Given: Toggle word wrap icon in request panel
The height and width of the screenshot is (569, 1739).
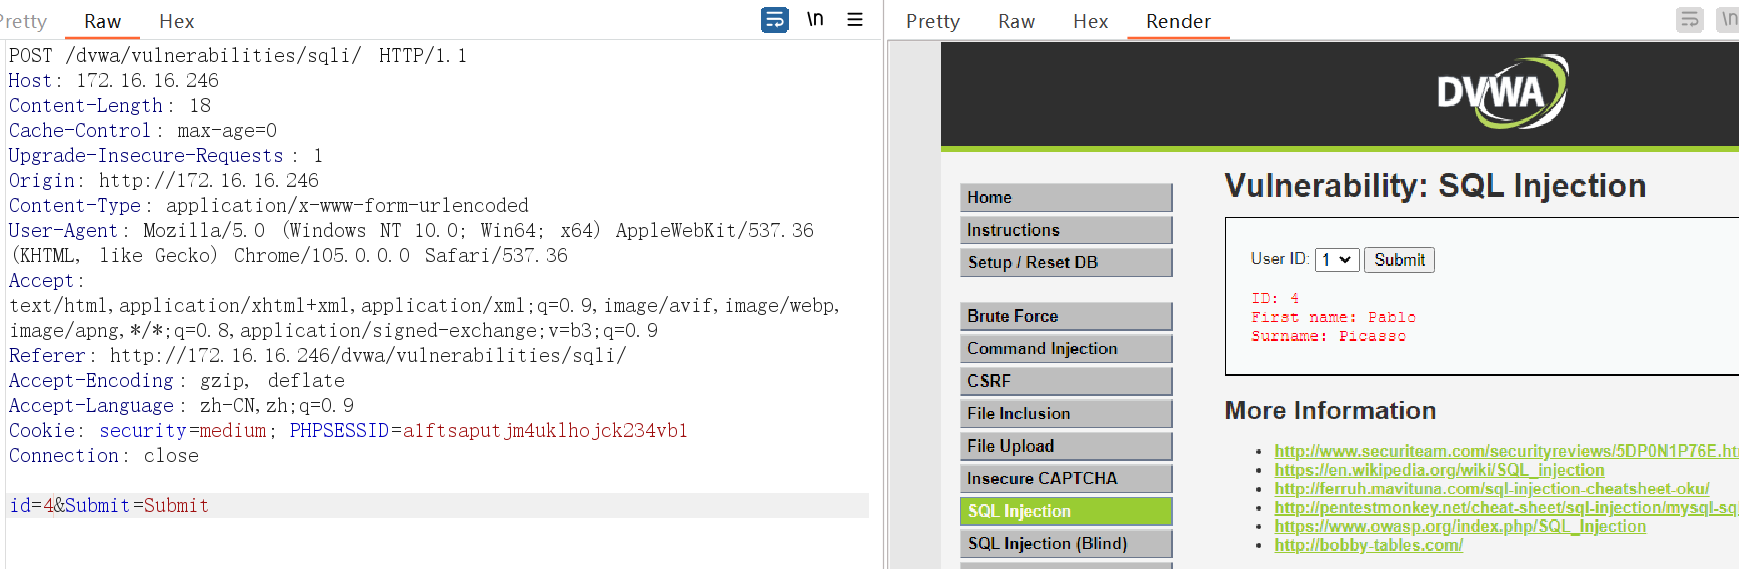Looking at the screenshot, I should (x=774, y=20).
